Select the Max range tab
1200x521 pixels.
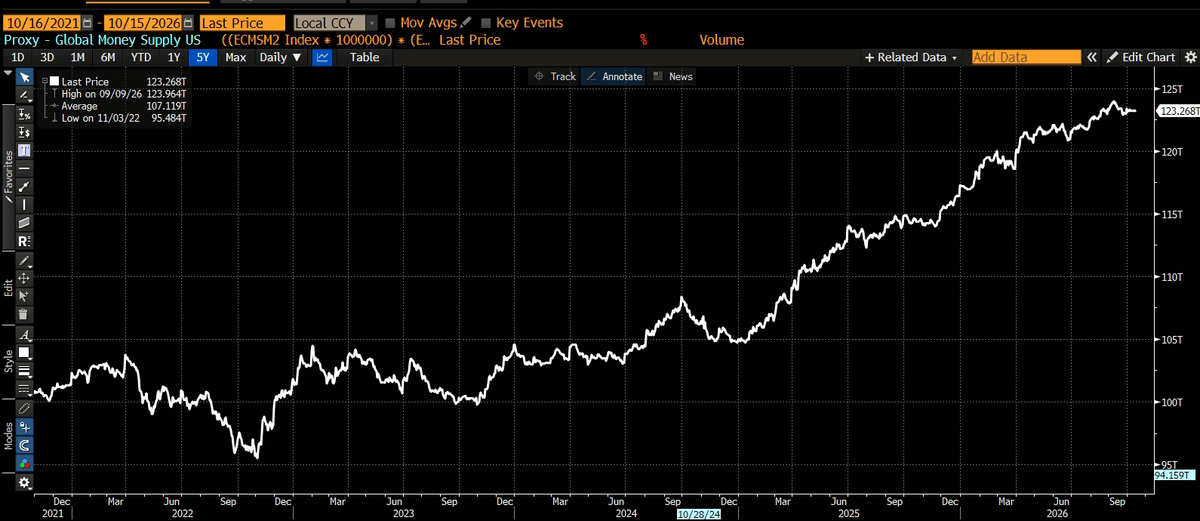click(236, 57)
